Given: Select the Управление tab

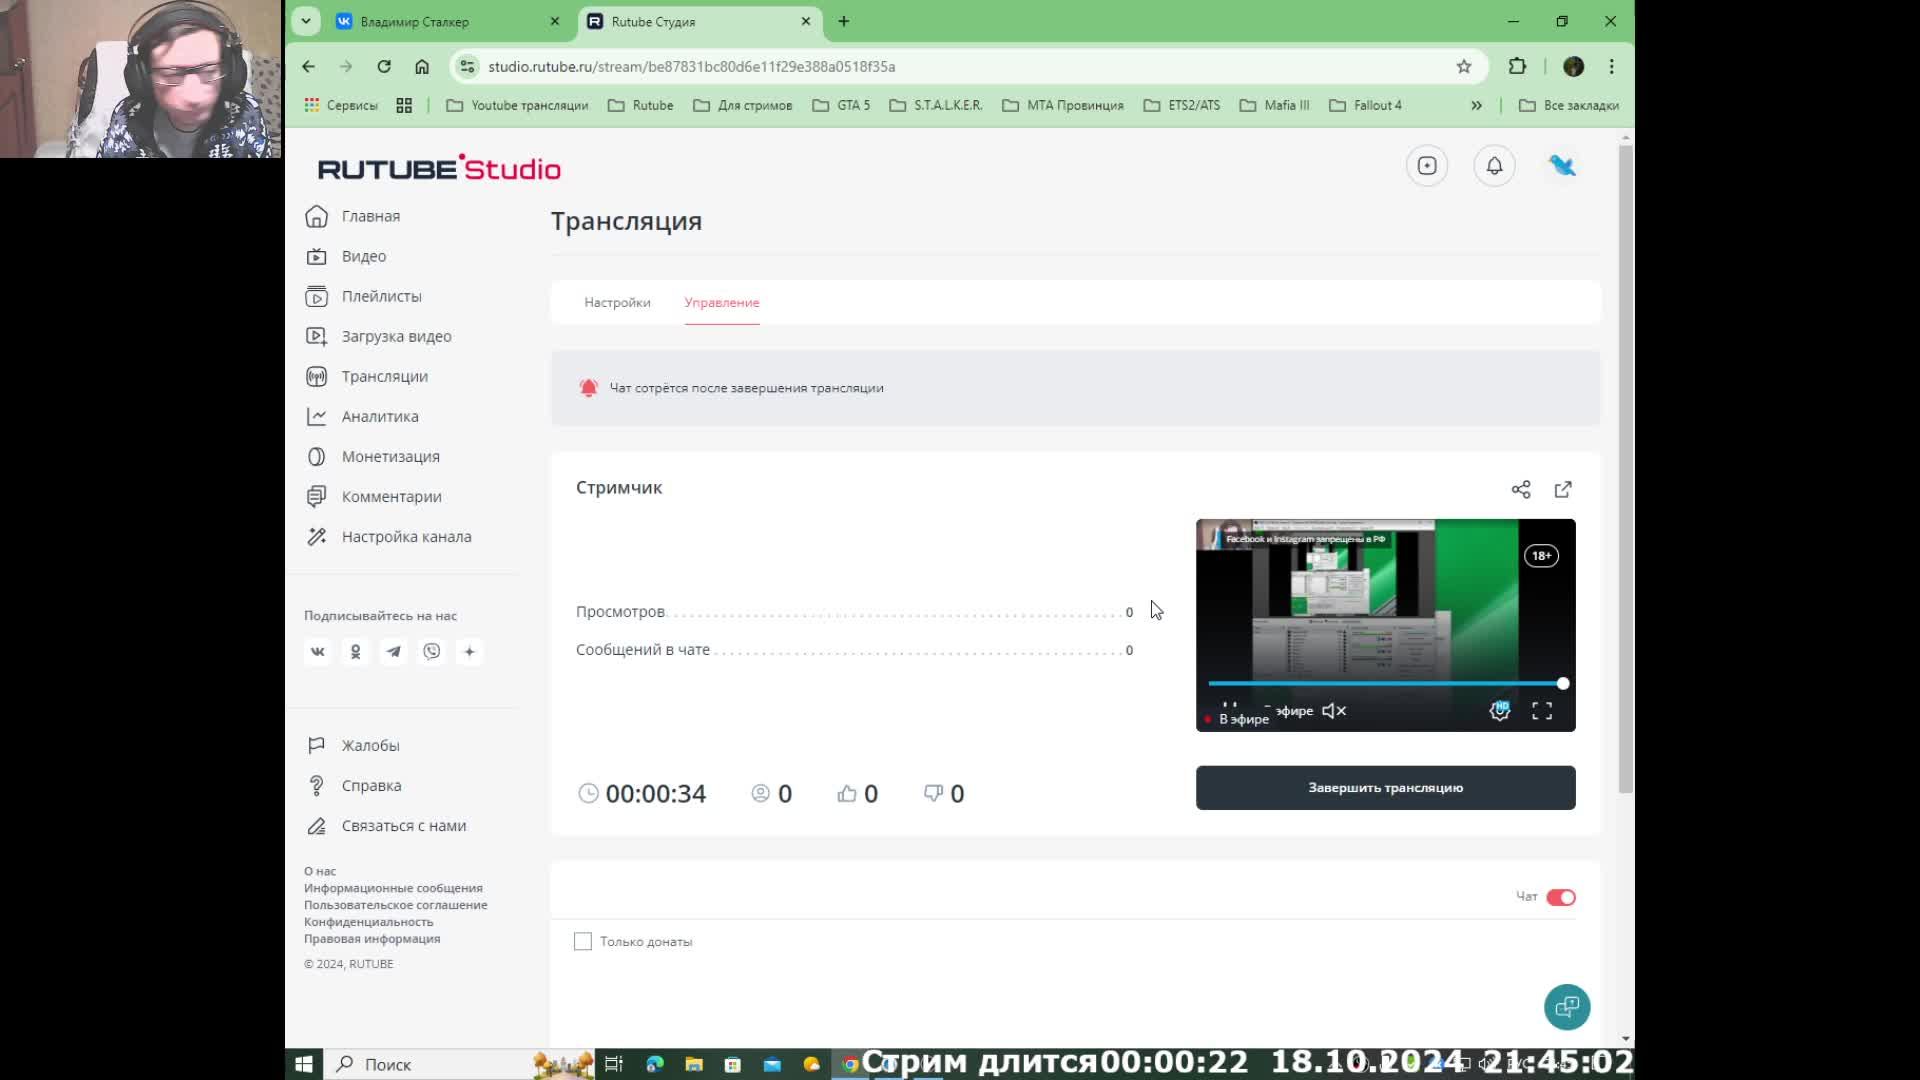Looking at the screenshot, I should point(721,302).
